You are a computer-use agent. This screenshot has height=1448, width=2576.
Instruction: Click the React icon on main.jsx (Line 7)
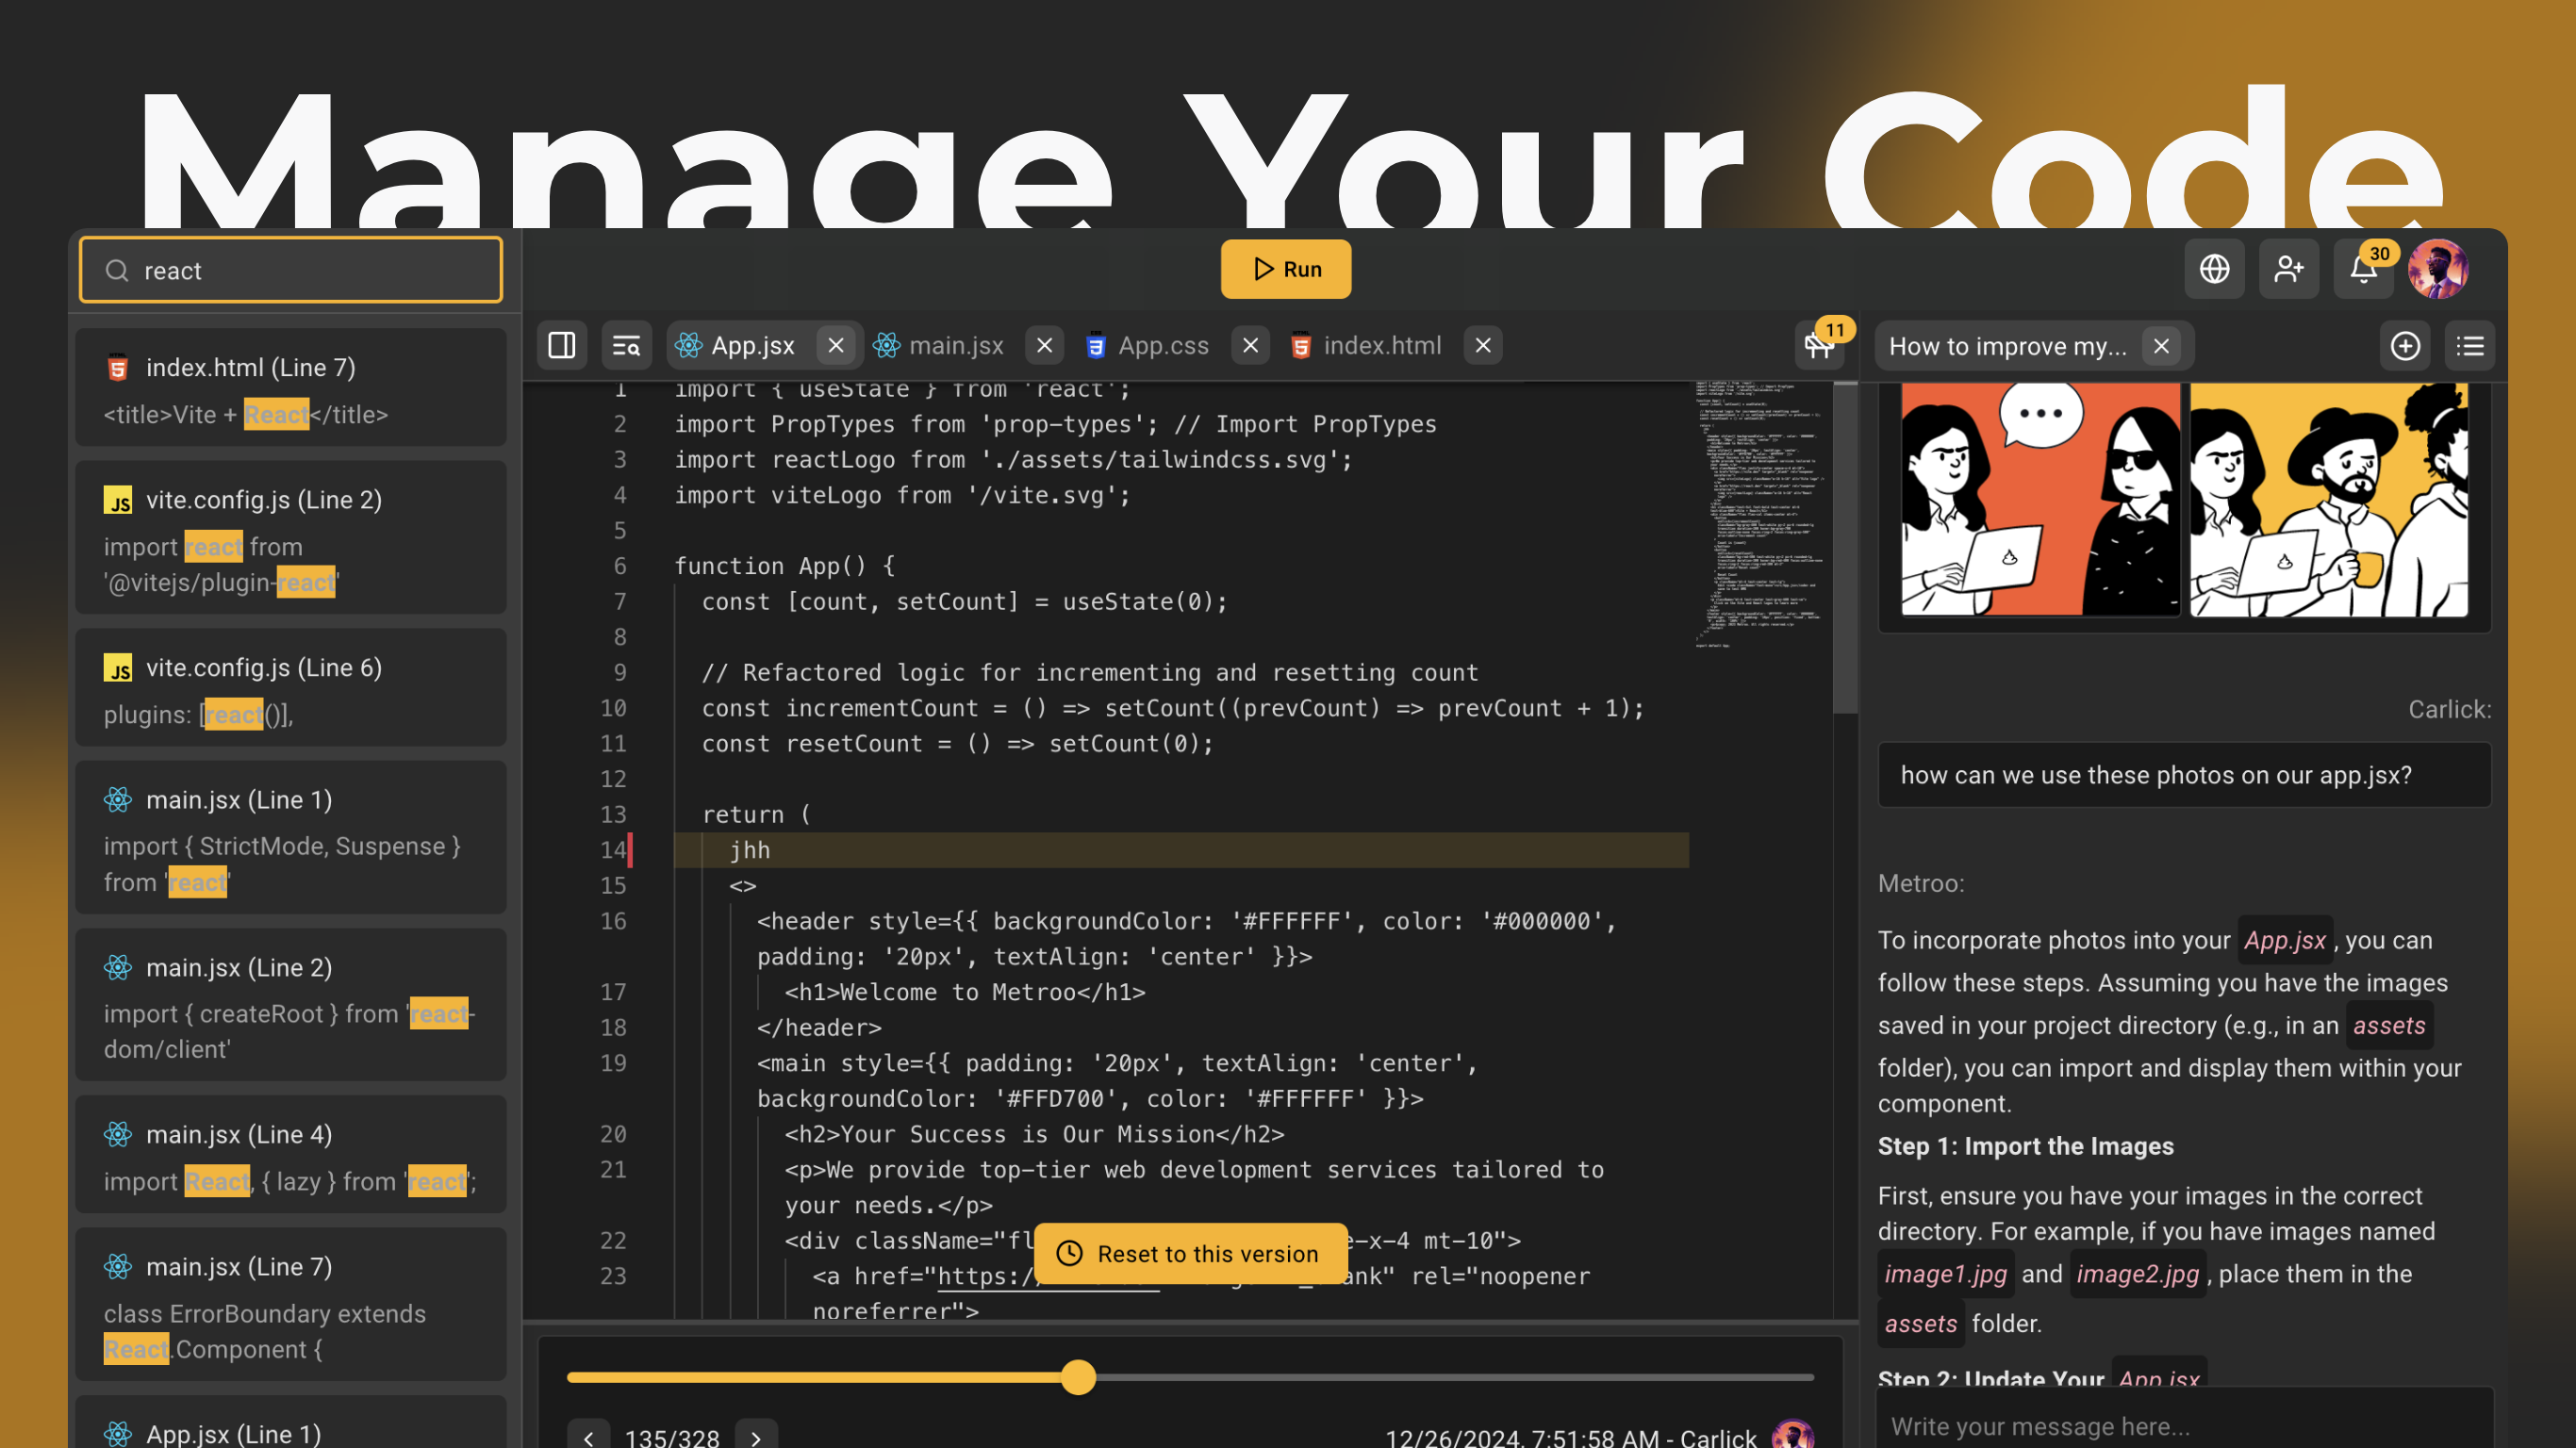118,1266
